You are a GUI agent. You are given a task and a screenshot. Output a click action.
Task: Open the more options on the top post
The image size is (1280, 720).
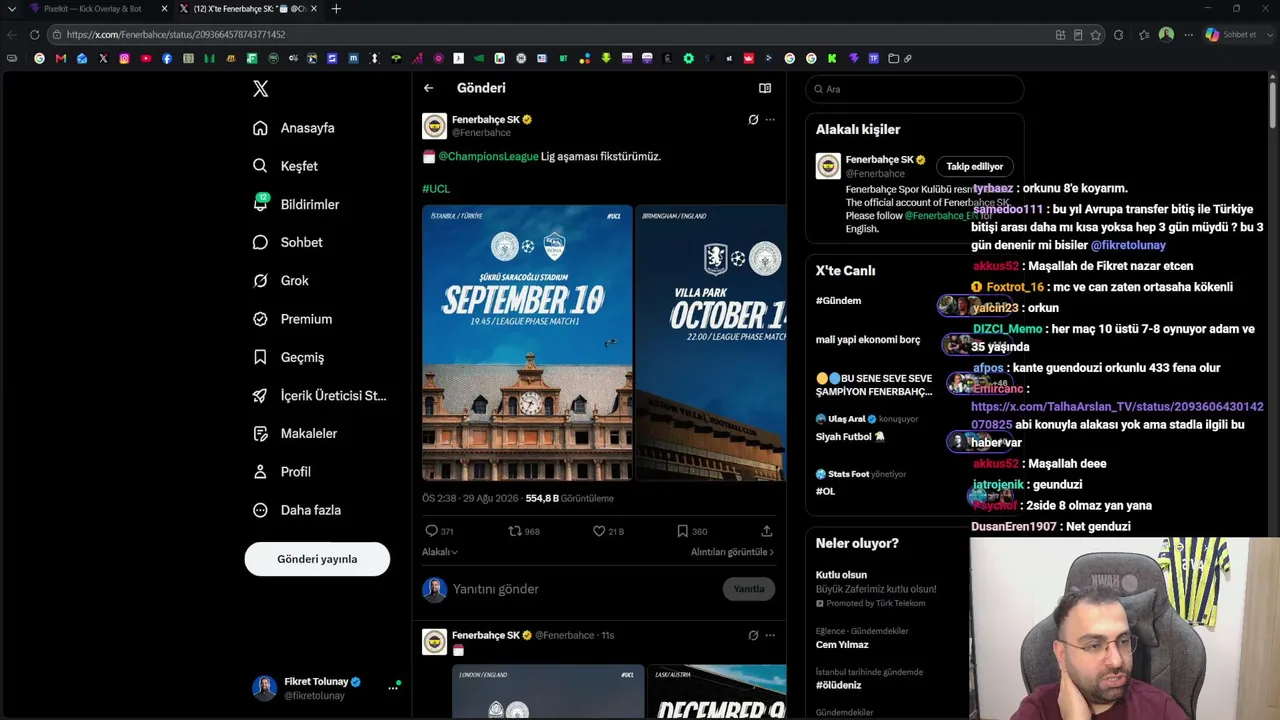770,120
